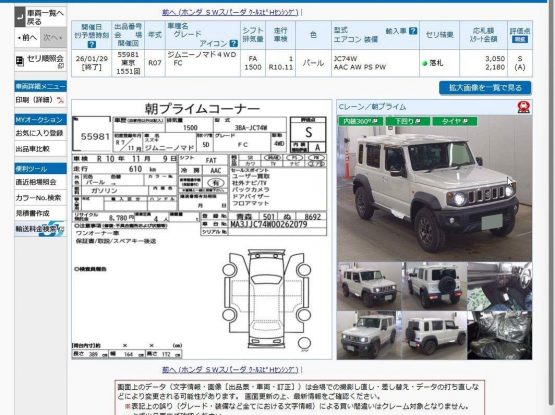This screenshot has width=555, height=415.
Task: Open the 内装360° interior view
Action: point(360,121)
